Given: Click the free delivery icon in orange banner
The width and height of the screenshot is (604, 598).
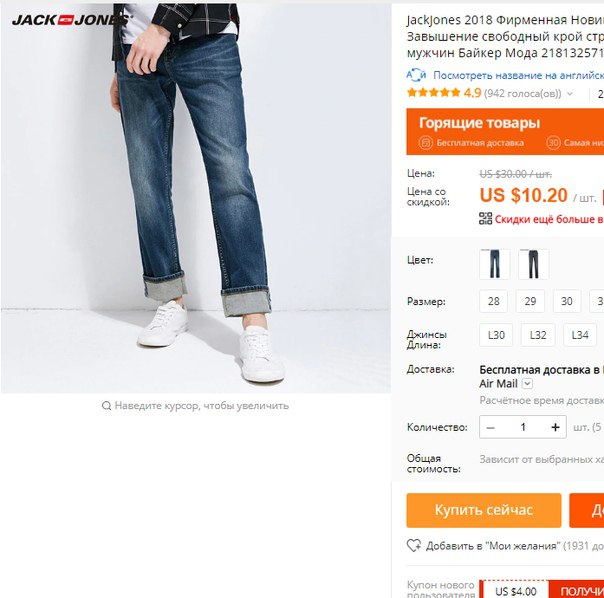Looking at the screenshot, I should (x=426, y=143).
